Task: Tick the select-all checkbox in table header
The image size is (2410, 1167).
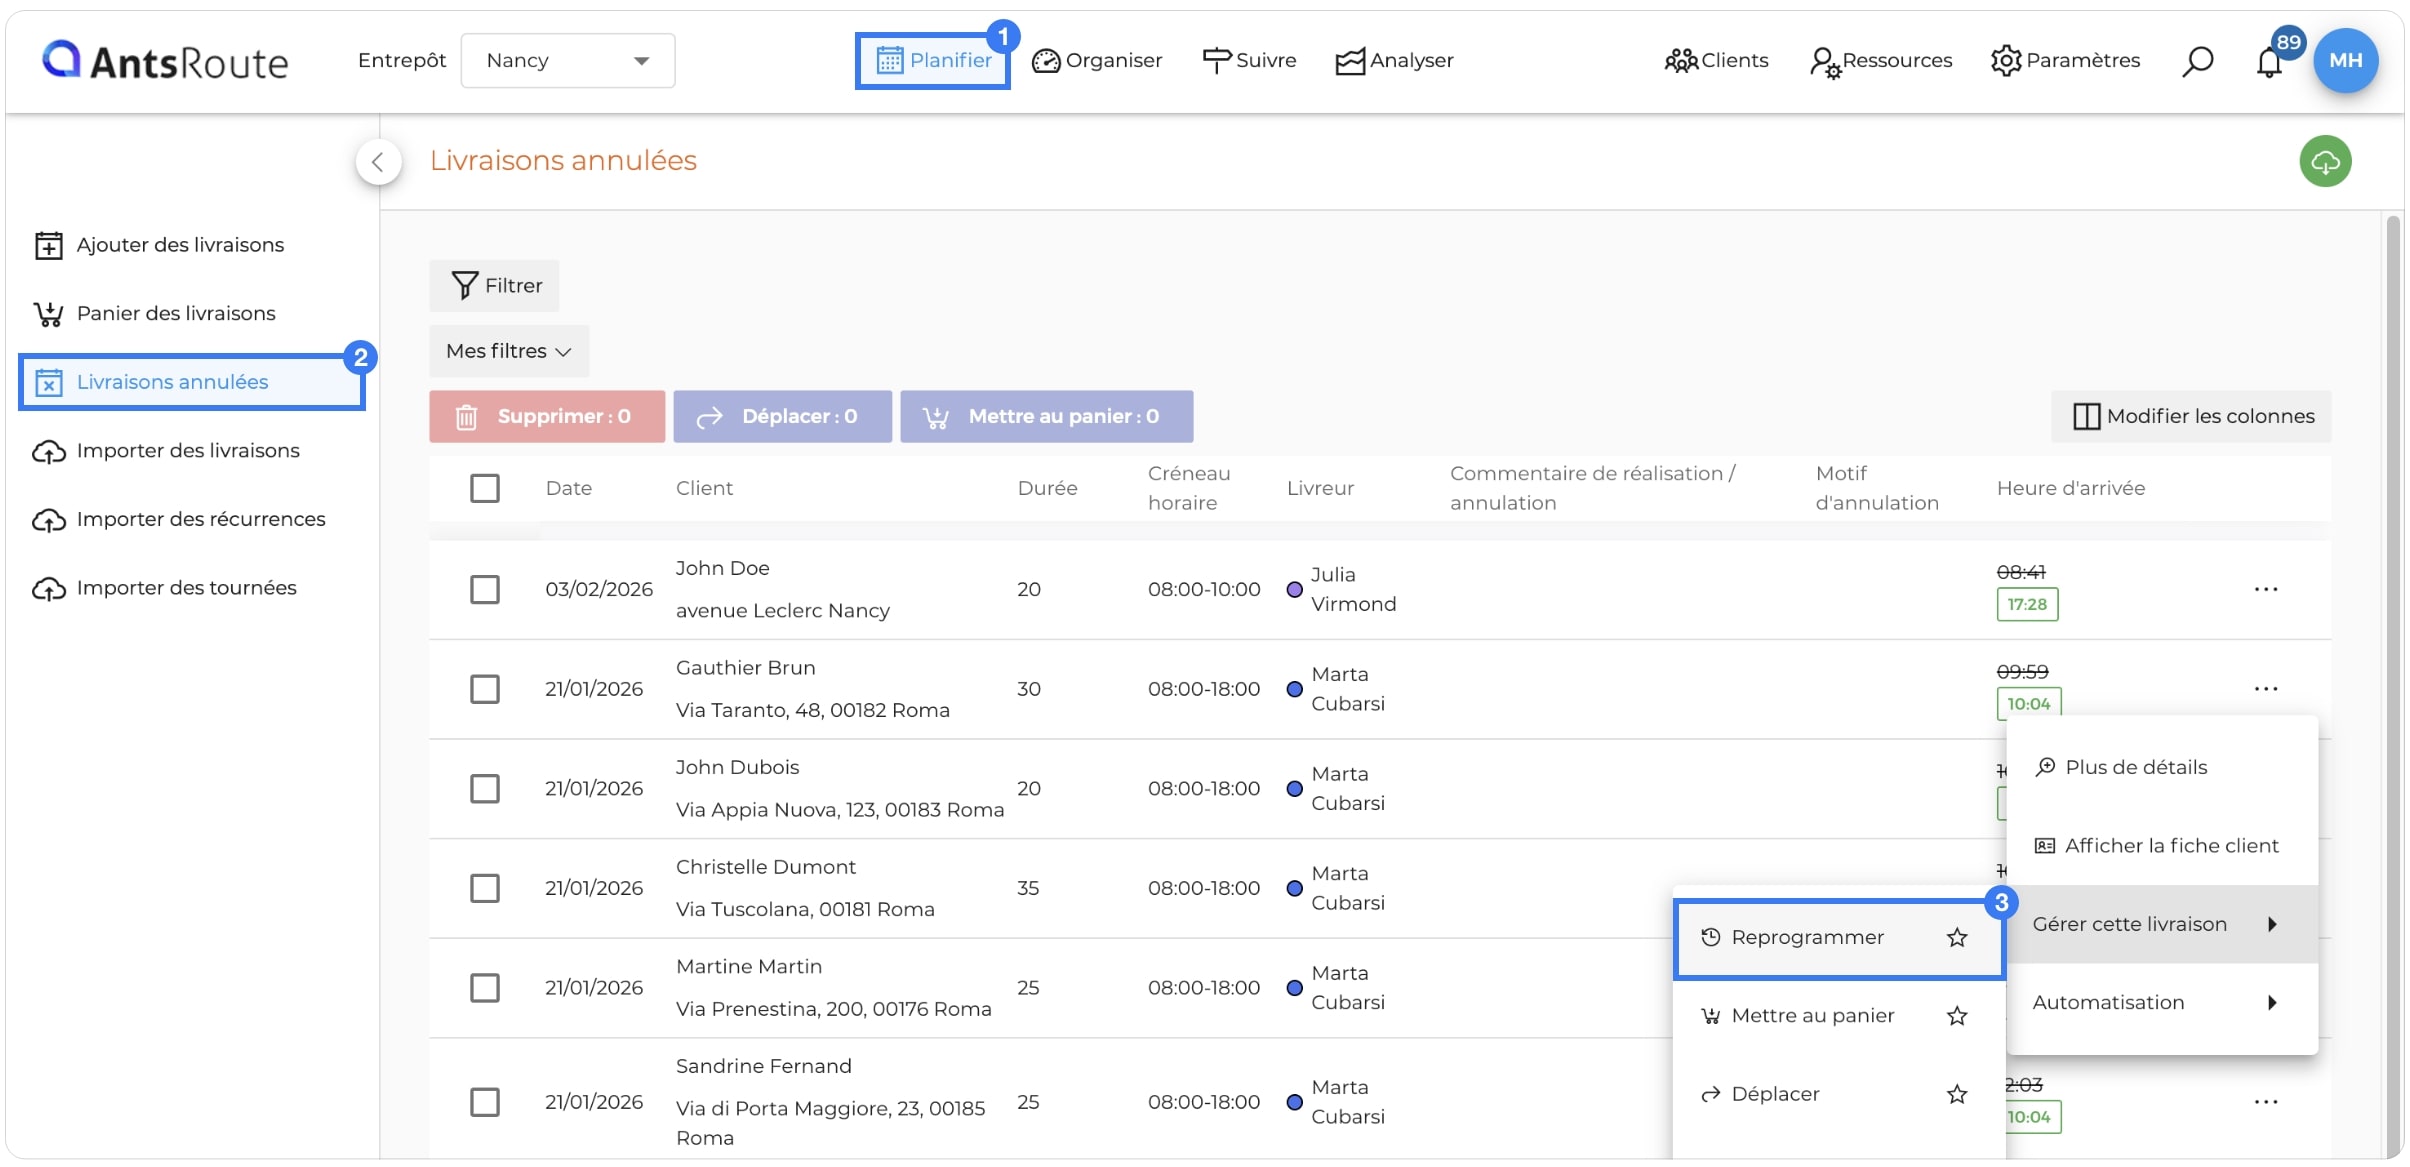Action: [485, 488]
